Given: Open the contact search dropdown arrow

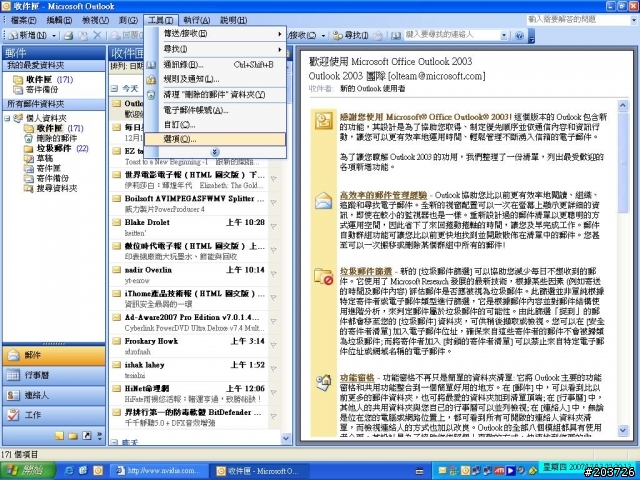Looking at the screenshot, I should coord(504,36).
